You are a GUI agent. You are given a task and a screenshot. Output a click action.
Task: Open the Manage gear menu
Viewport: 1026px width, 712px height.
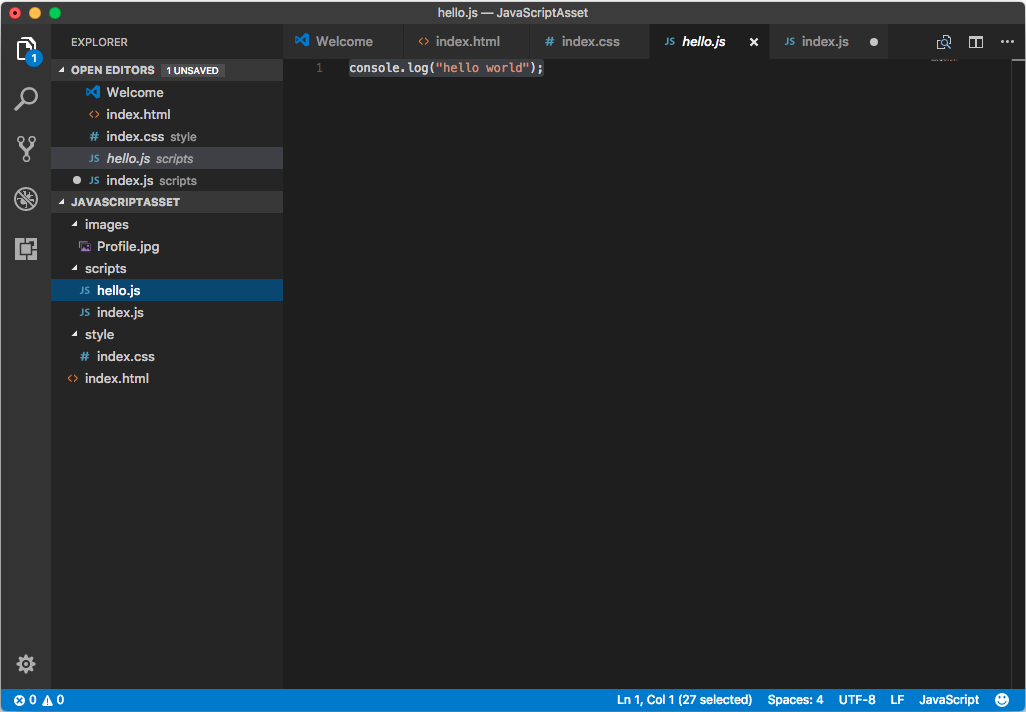click(x=26, y=664)
